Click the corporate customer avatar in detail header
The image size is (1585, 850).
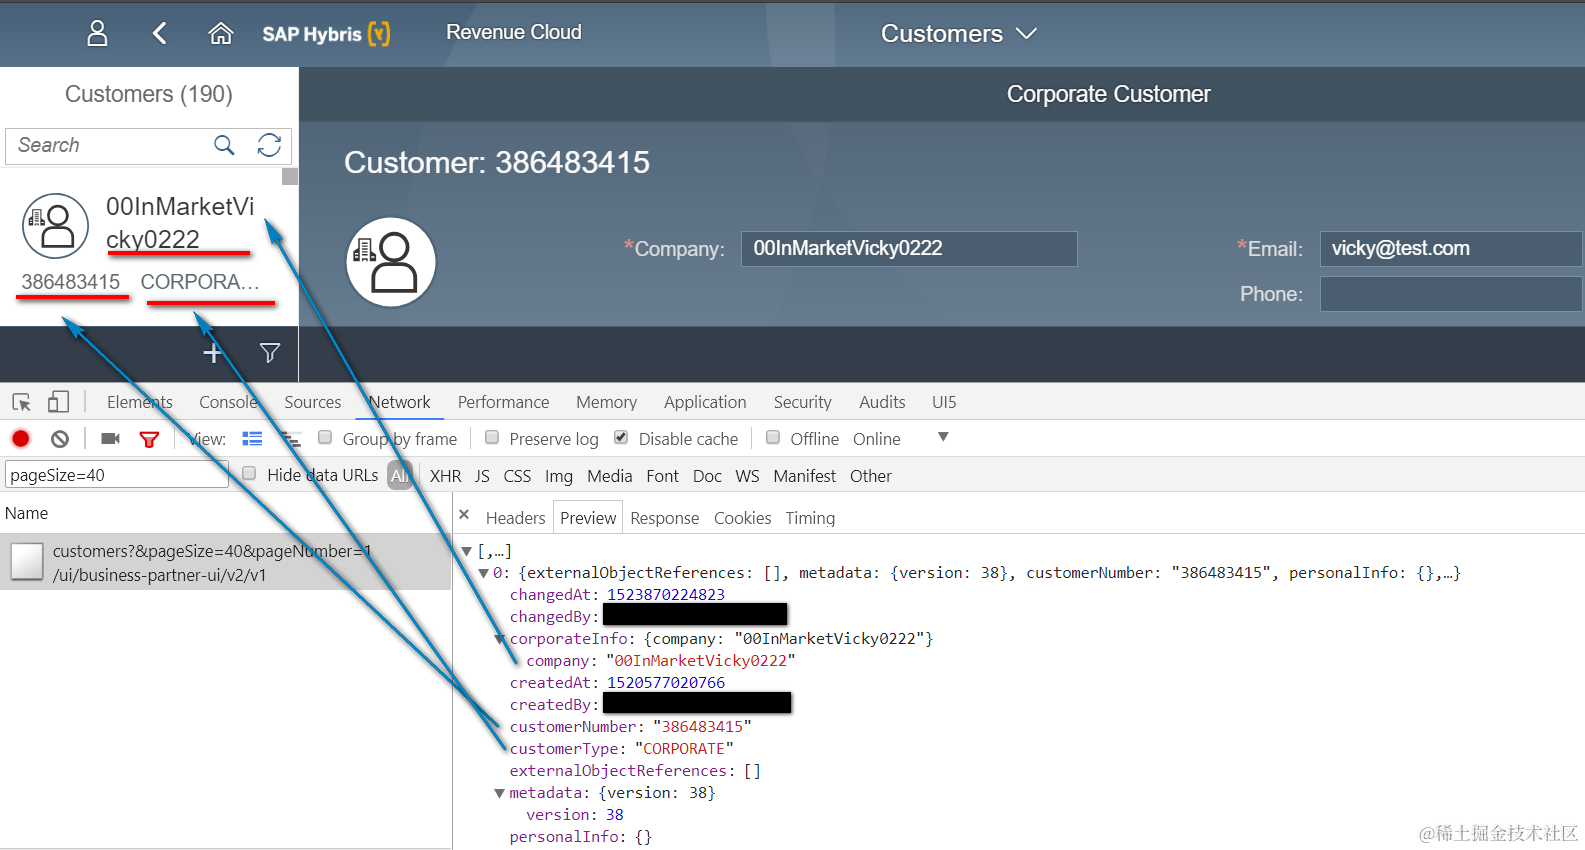click(391, 262)
